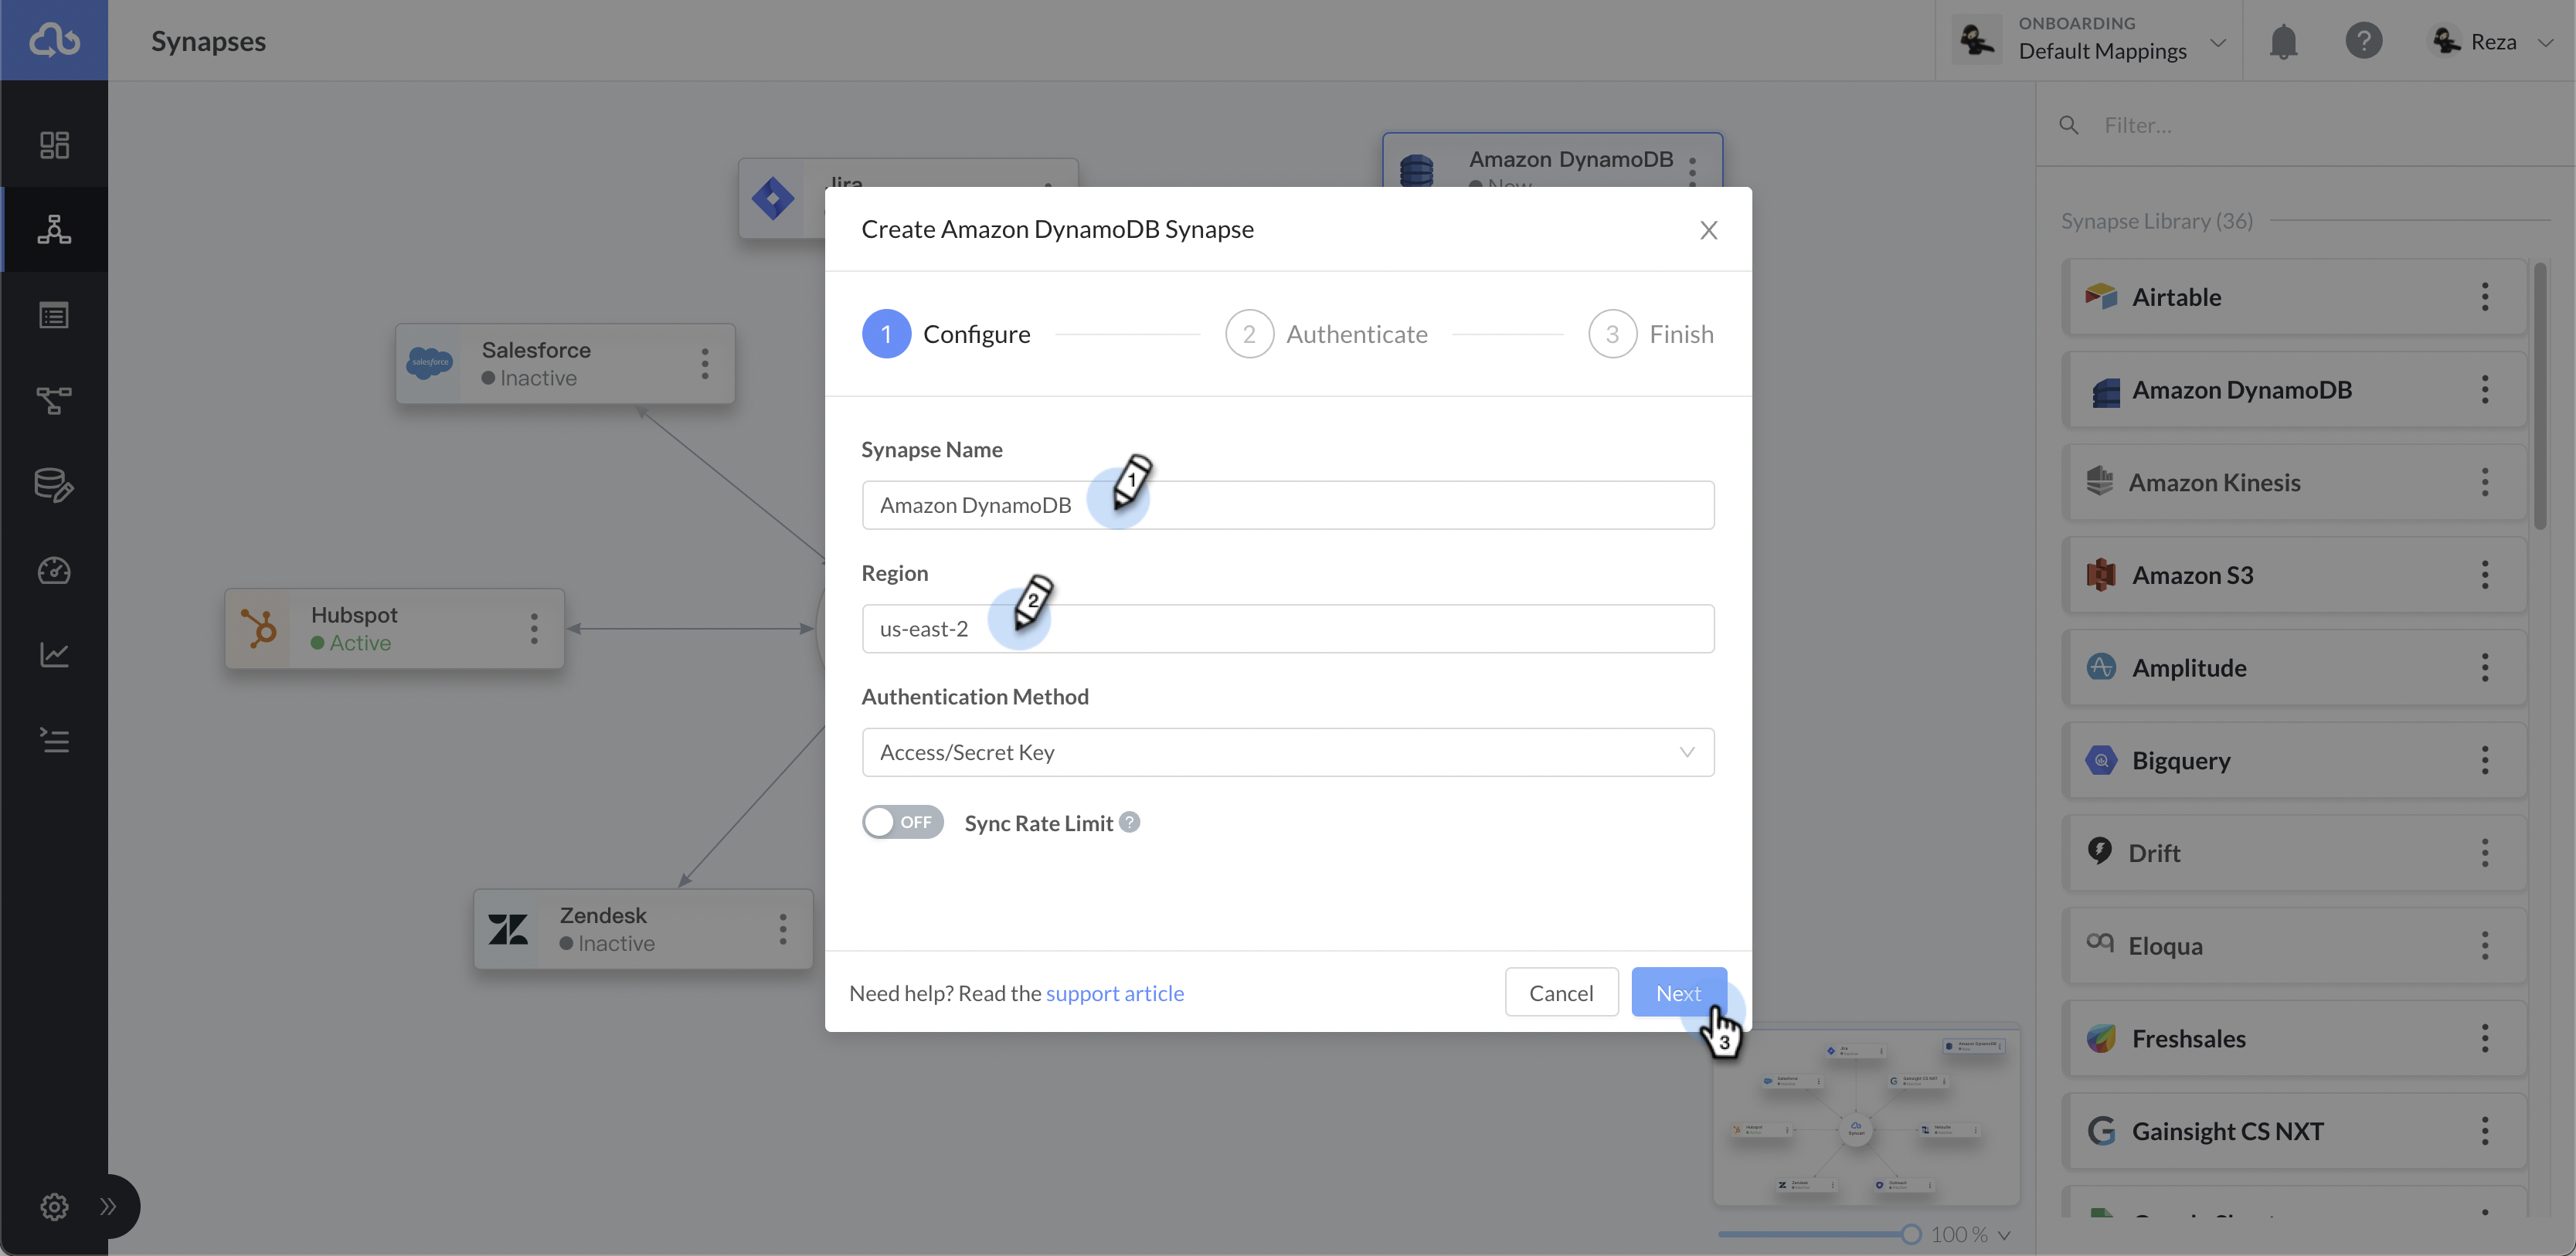Viewport: 2576px width, 1256px height.
Task: Open the Synapses sidebar icon
Action: tap(54, 230)
